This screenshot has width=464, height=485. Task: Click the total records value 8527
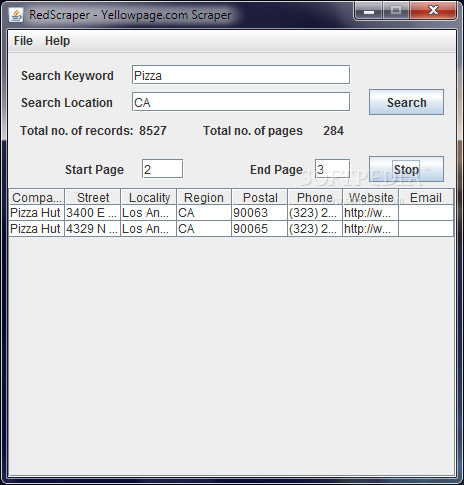click(153, 131)
